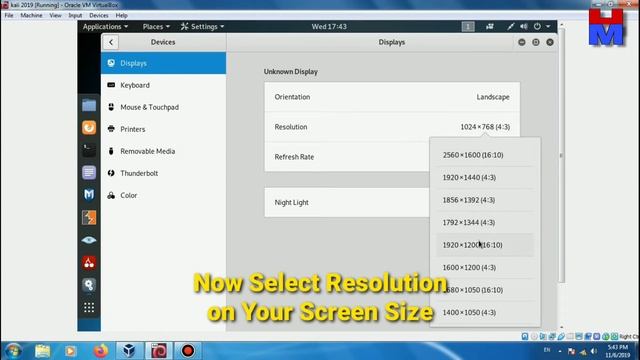Click workspace indicator 1 in top bar

(468, 27)
